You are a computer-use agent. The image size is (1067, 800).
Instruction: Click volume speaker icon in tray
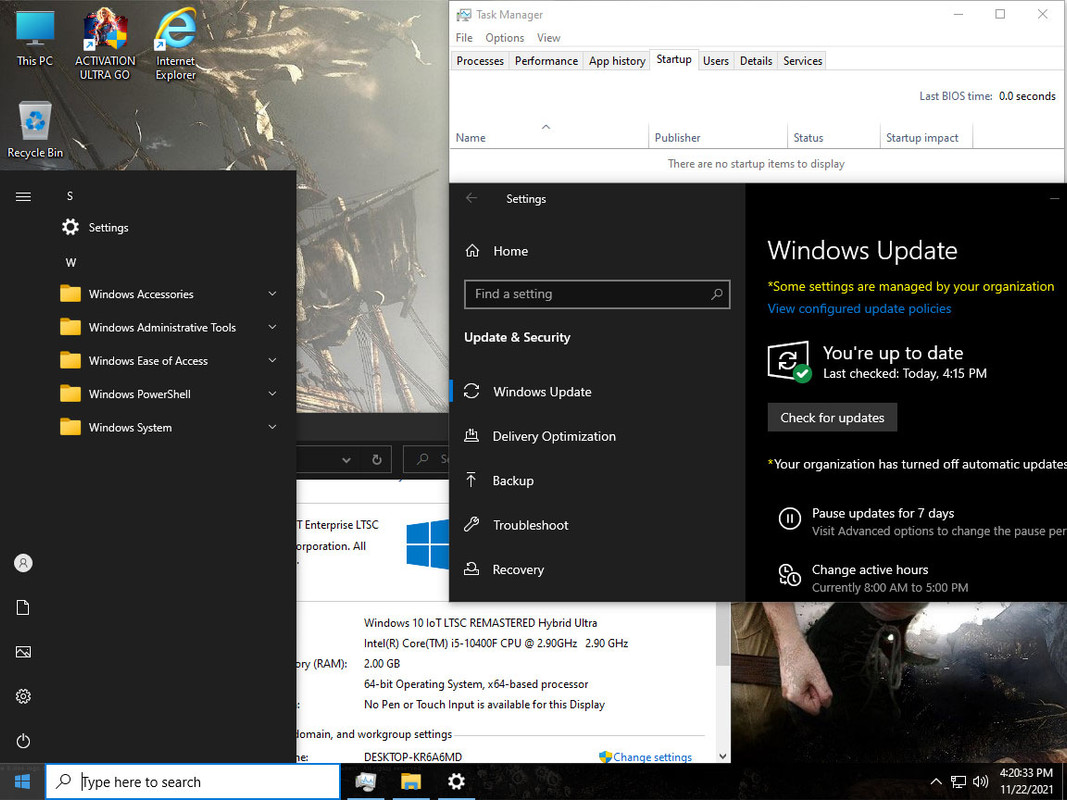click(x=981, y=782)
